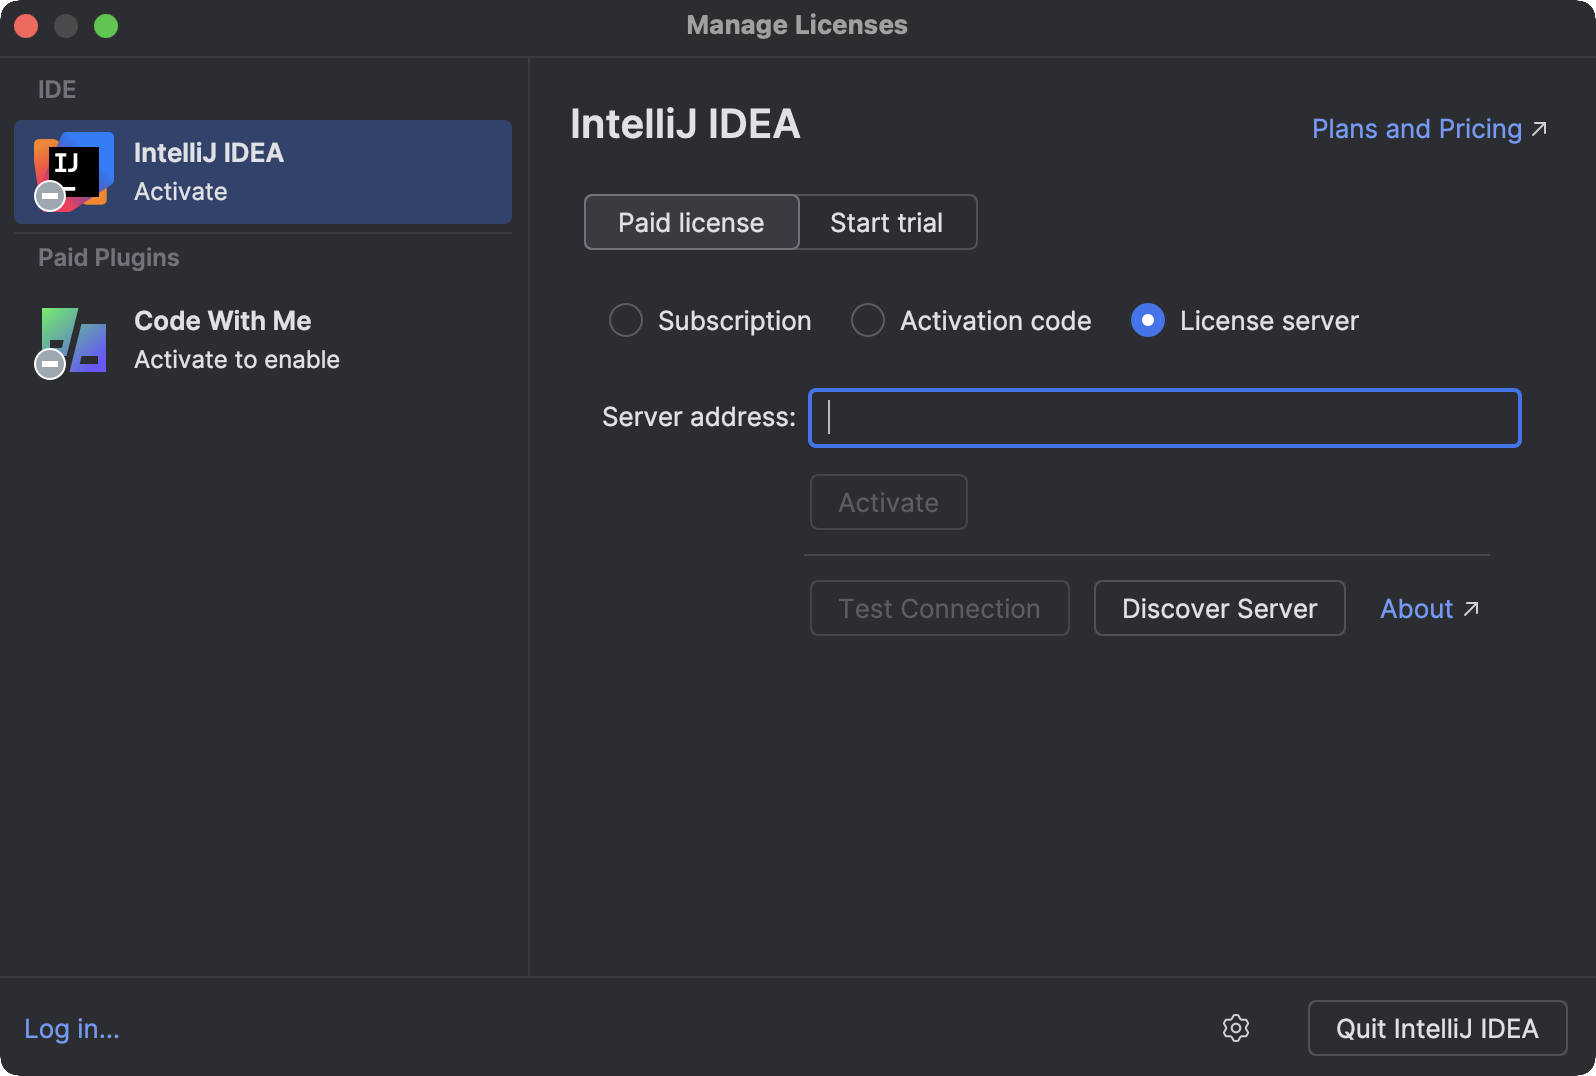Click the Activate button

(888, 502)
